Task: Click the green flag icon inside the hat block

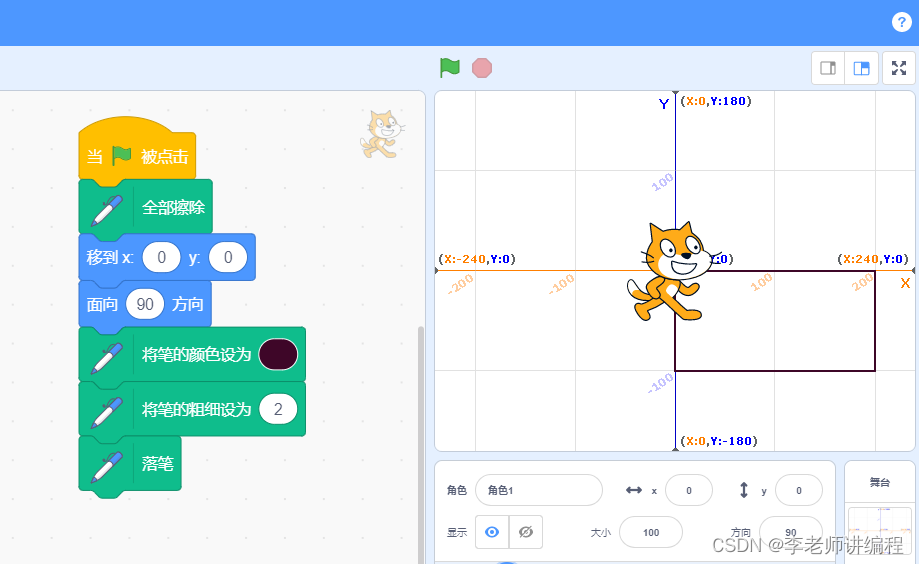Action: point(122,155)
